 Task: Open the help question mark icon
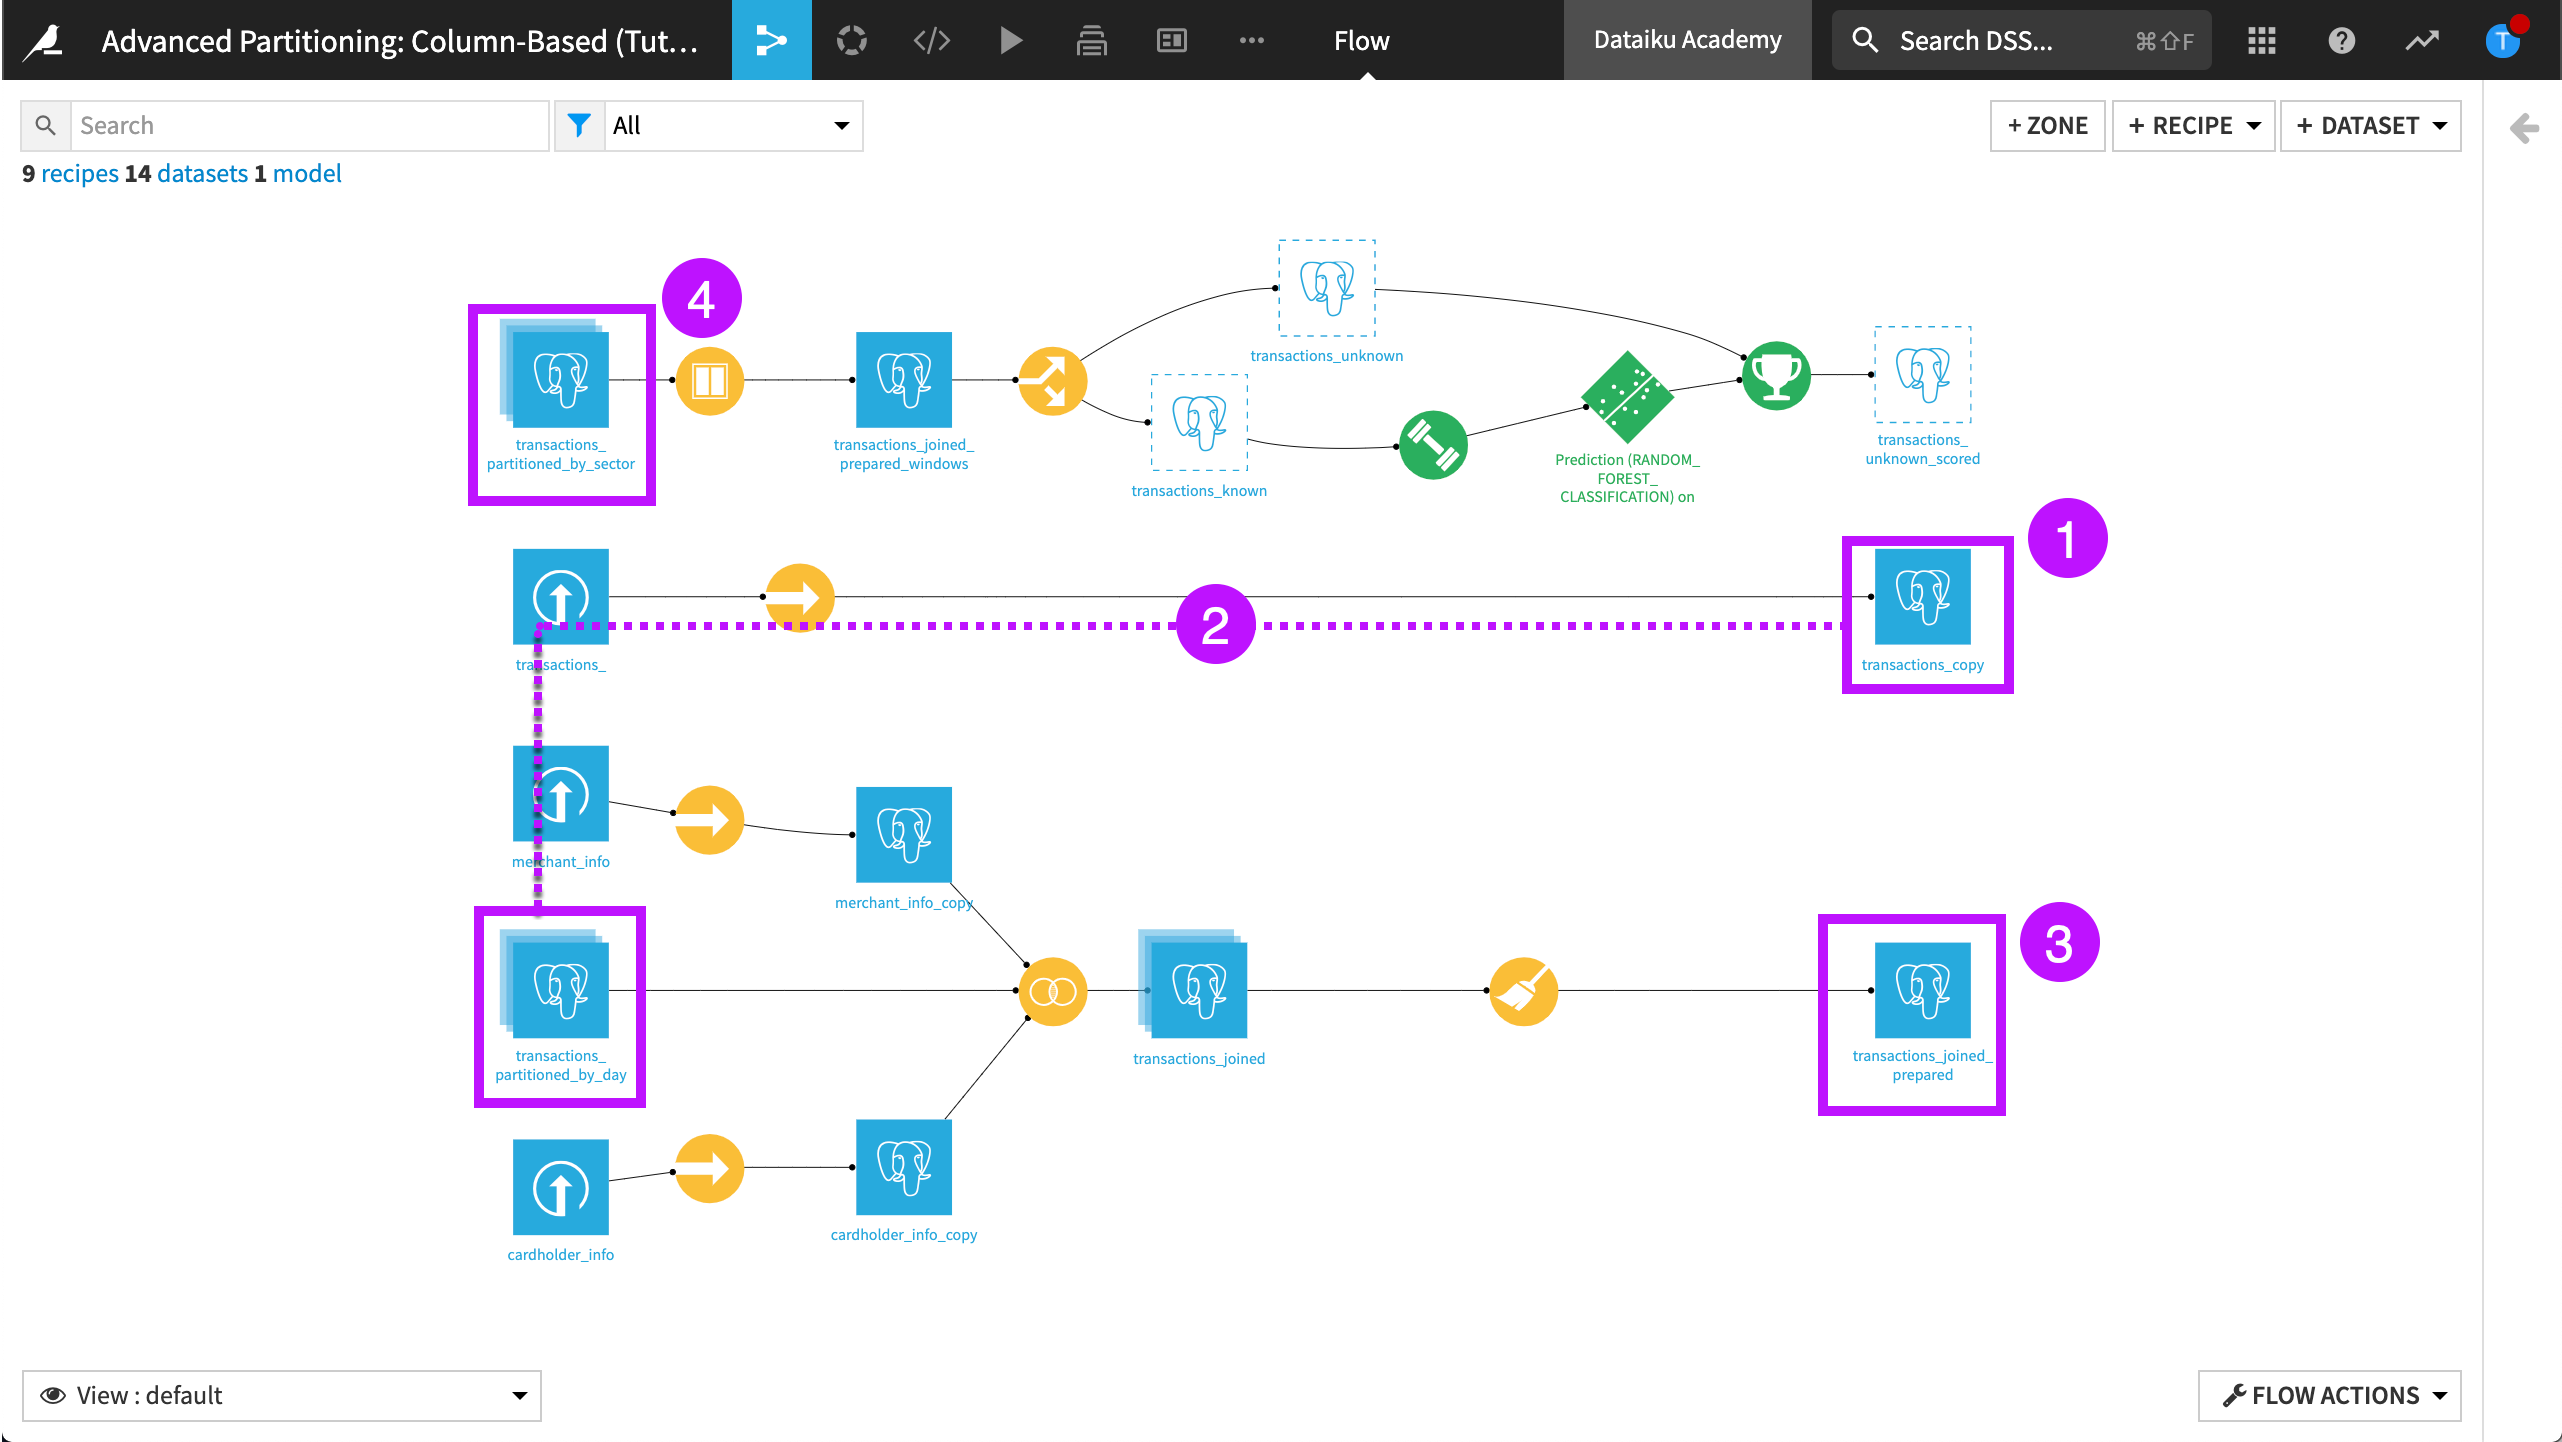click(x=2341, y=40)
